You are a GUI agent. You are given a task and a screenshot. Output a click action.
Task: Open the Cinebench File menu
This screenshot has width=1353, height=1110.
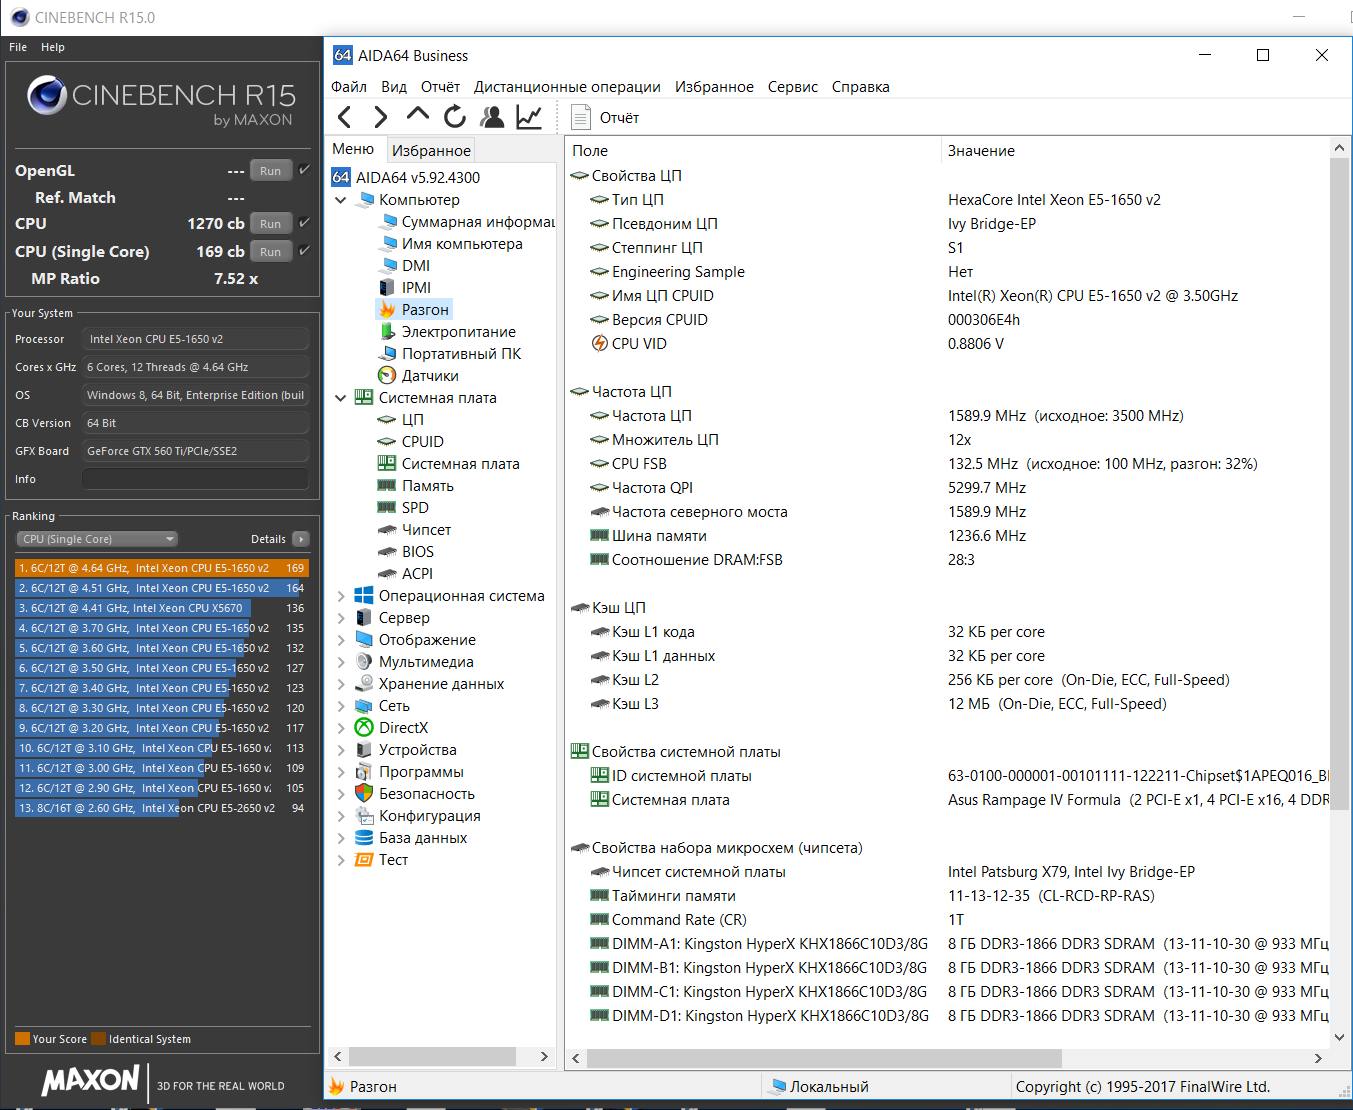(18, 47)
